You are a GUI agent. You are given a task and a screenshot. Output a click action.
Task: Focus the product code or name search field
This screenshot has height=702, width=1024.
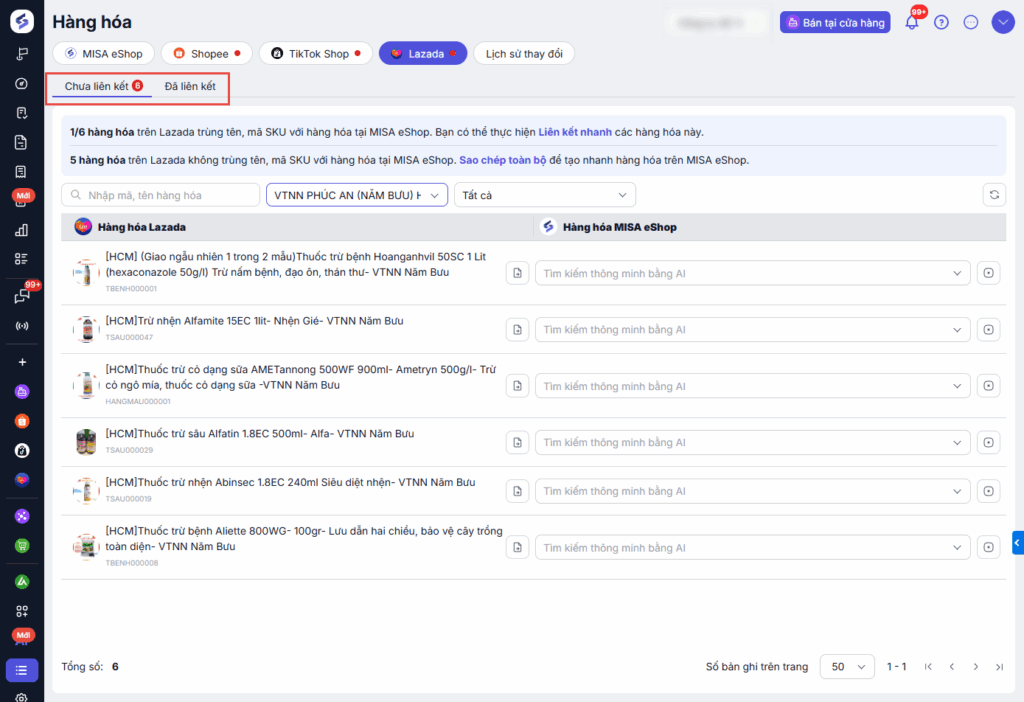tap(161, 195)
